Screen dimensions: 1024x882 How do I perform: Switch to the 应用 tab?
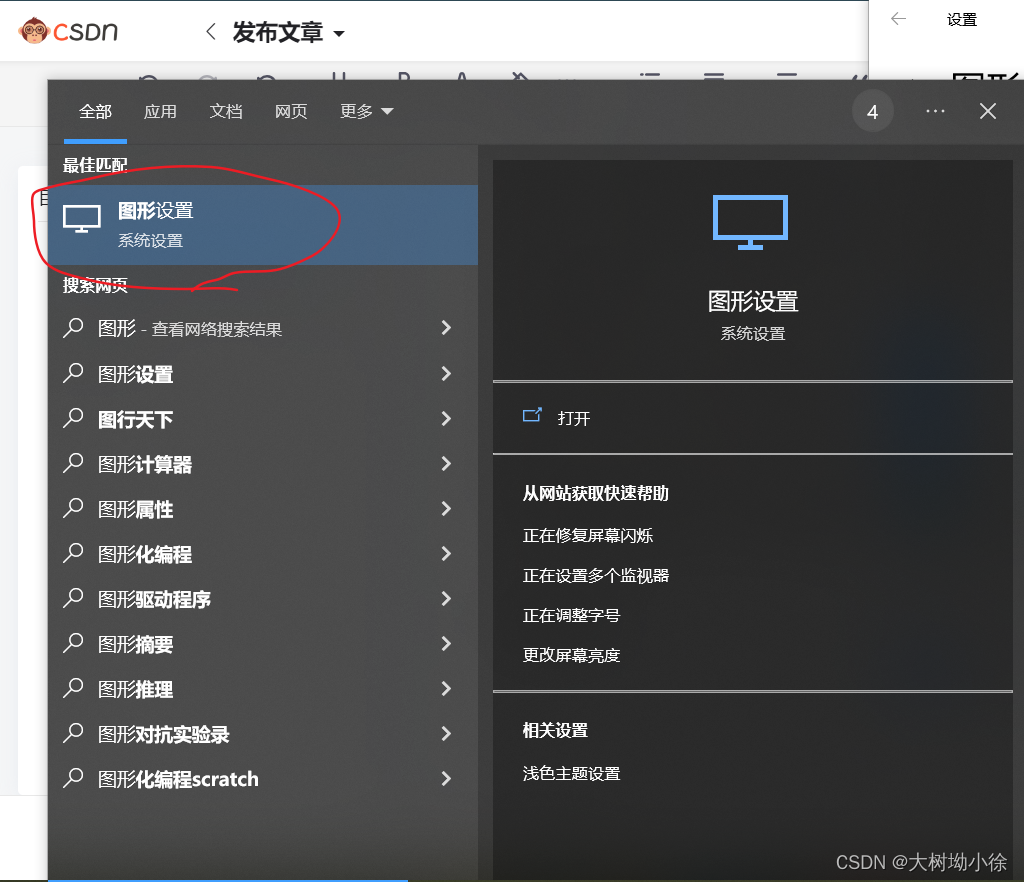click(160, 111)
